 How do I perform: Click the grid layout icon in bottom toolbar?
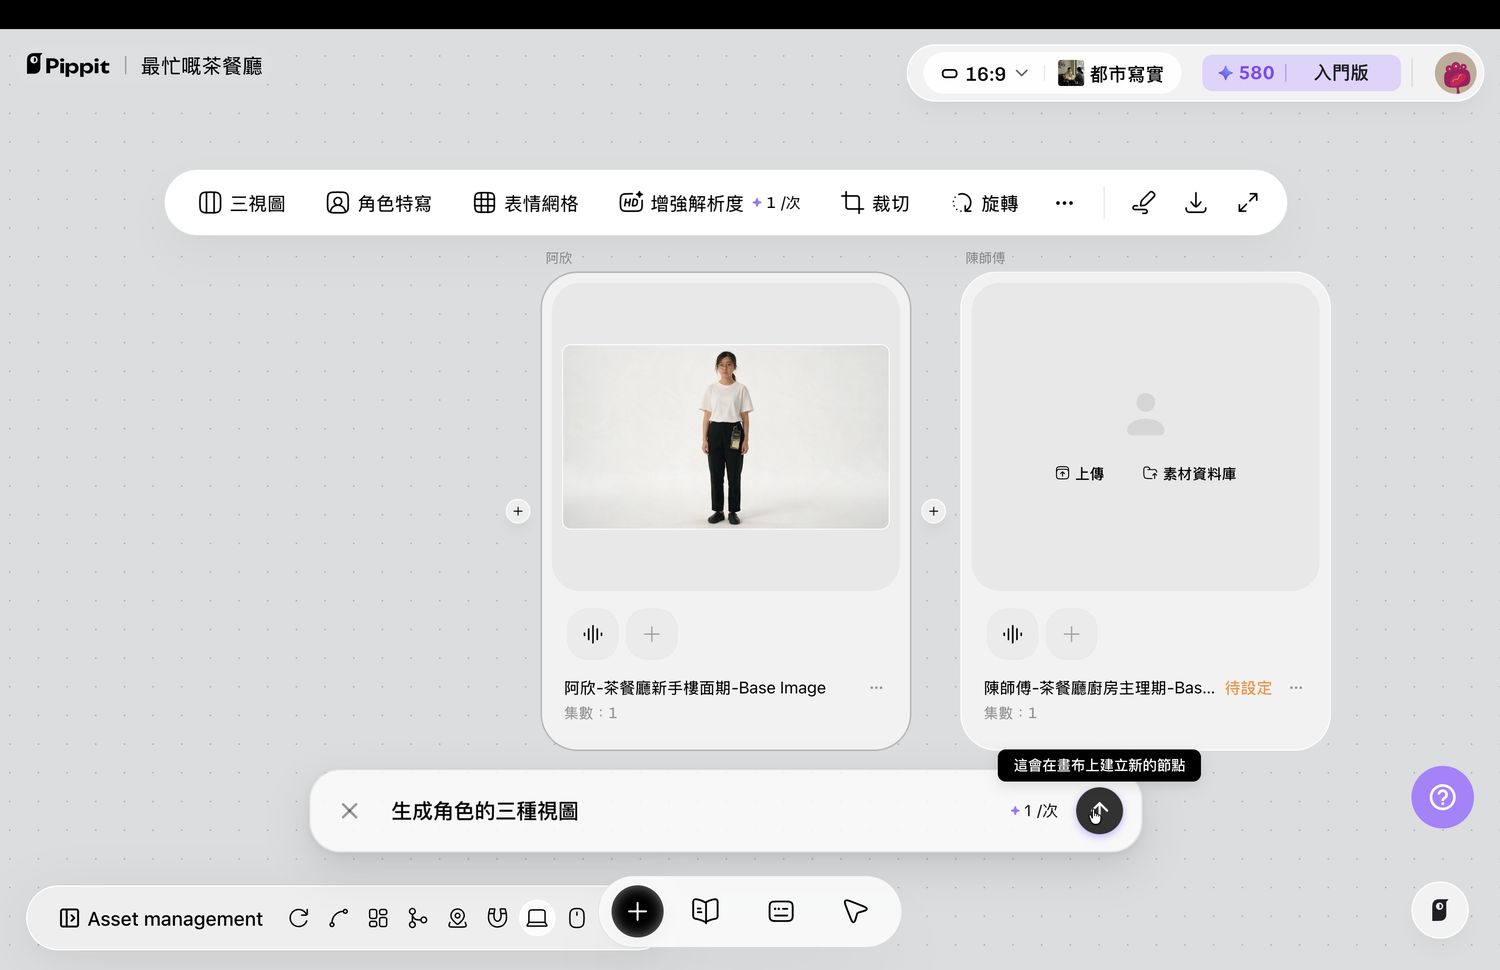coord(378,918)
